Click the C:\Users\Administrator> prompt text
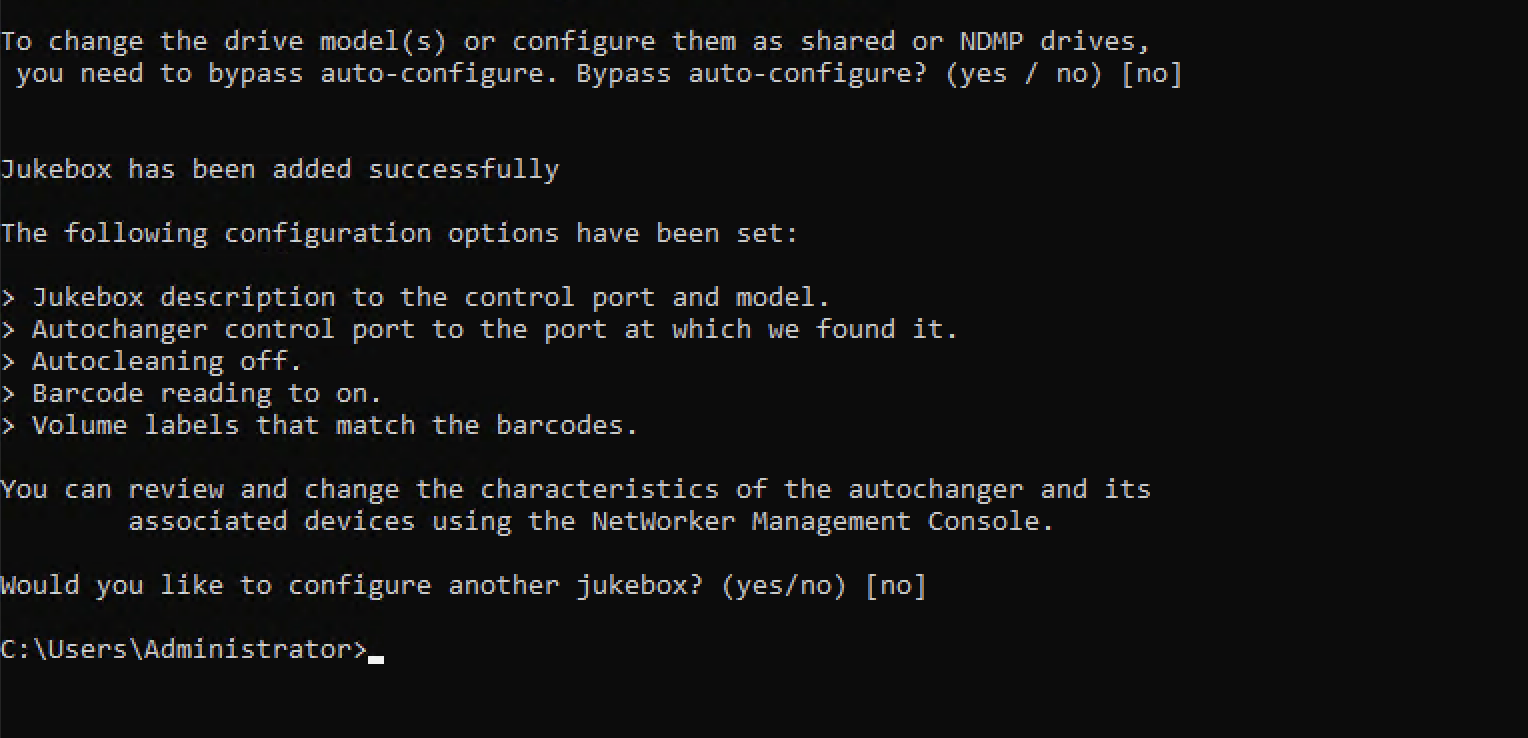The height and width of the screenshot is (738, 1528). pyautogui.click(x=184, y=650)
